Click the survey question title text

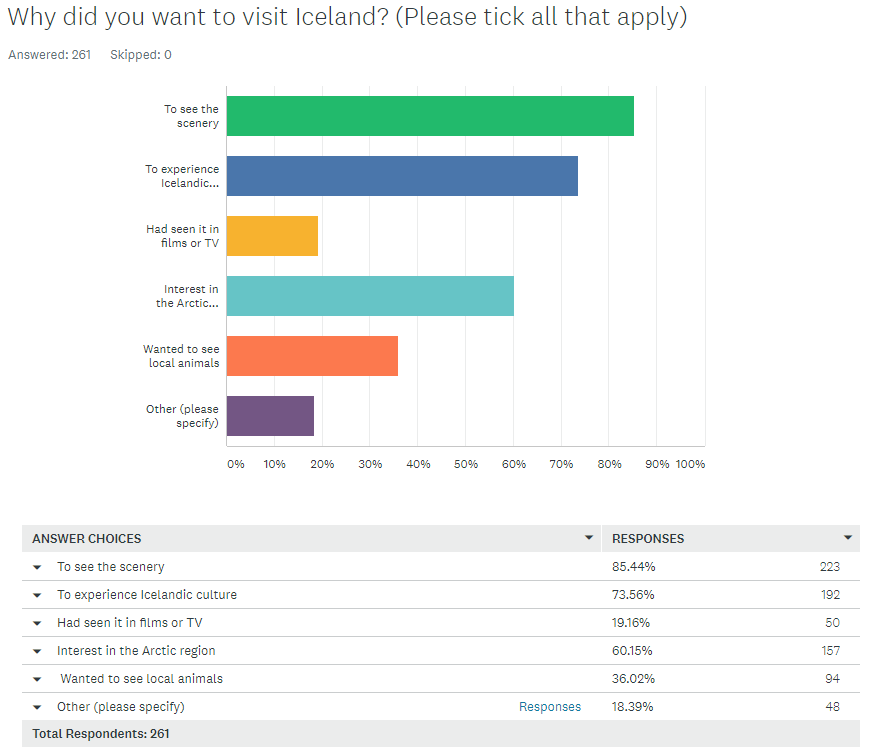point(348,17)
